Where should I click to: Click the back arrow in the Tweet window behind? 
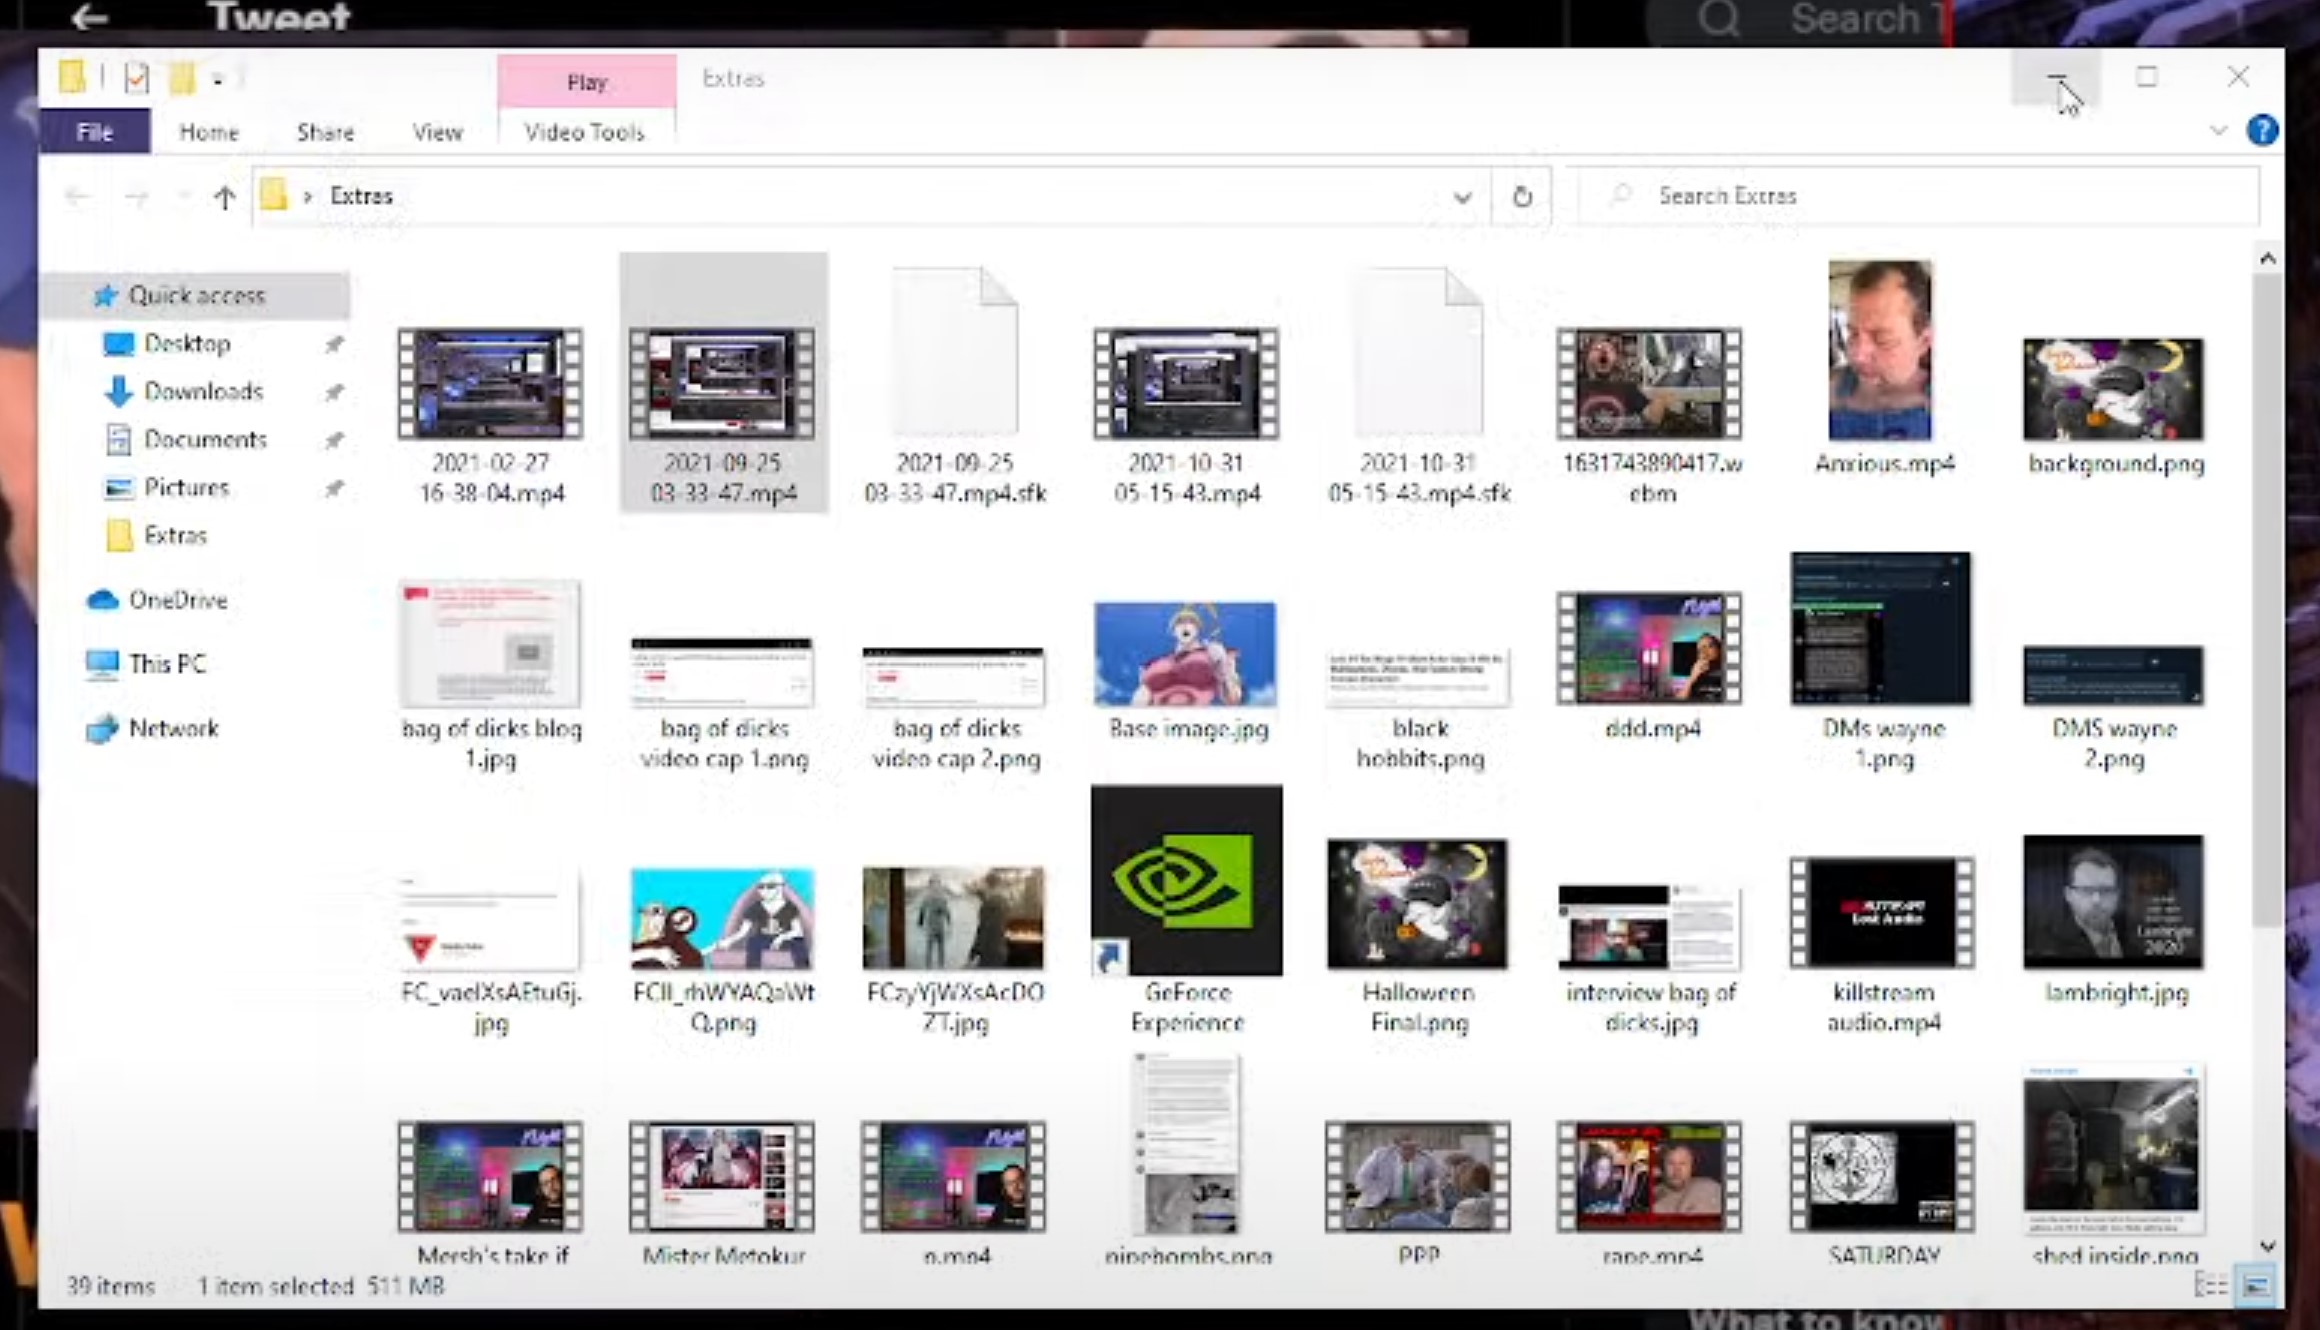coord(90,16)
